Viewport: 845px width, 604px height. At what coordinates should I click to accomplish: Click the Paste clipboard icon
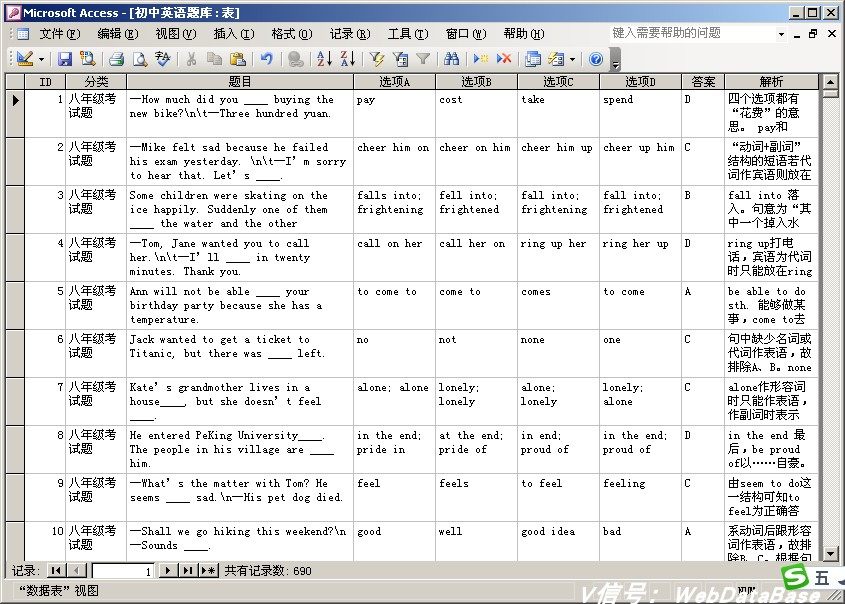tap(238, 59)
